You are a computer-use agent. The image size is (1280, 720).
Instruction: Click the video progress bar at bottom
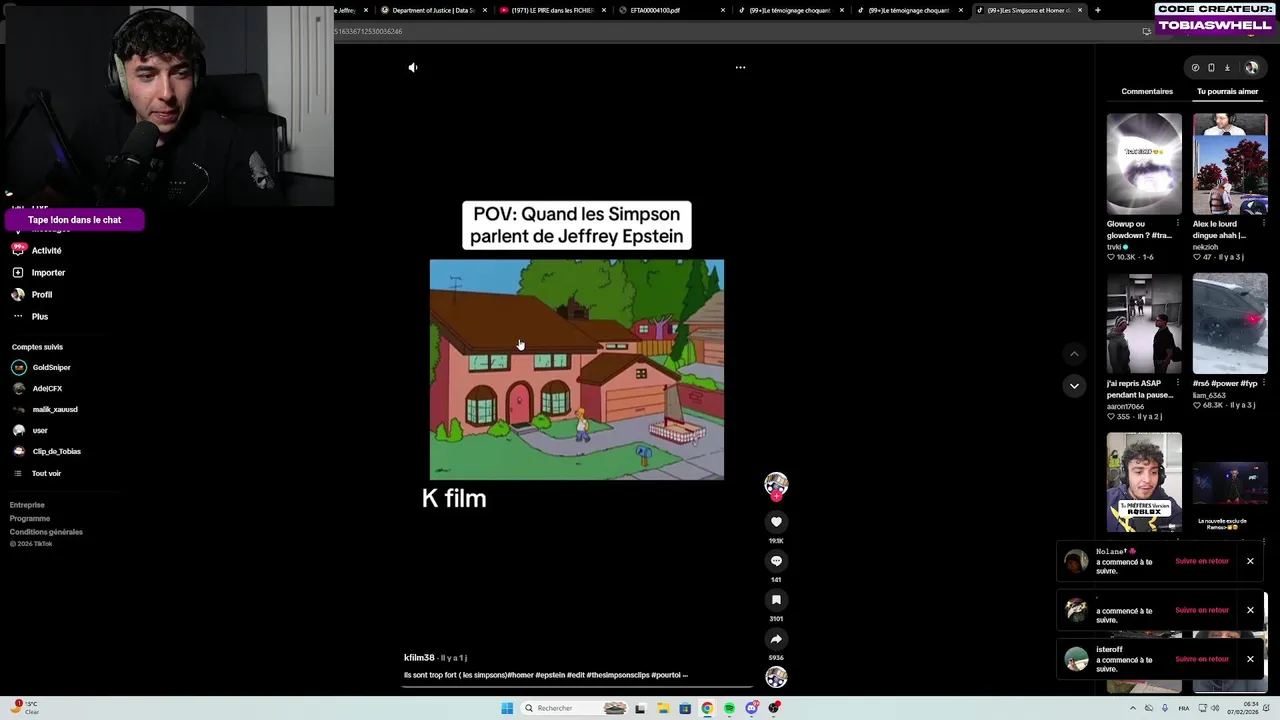578,687
